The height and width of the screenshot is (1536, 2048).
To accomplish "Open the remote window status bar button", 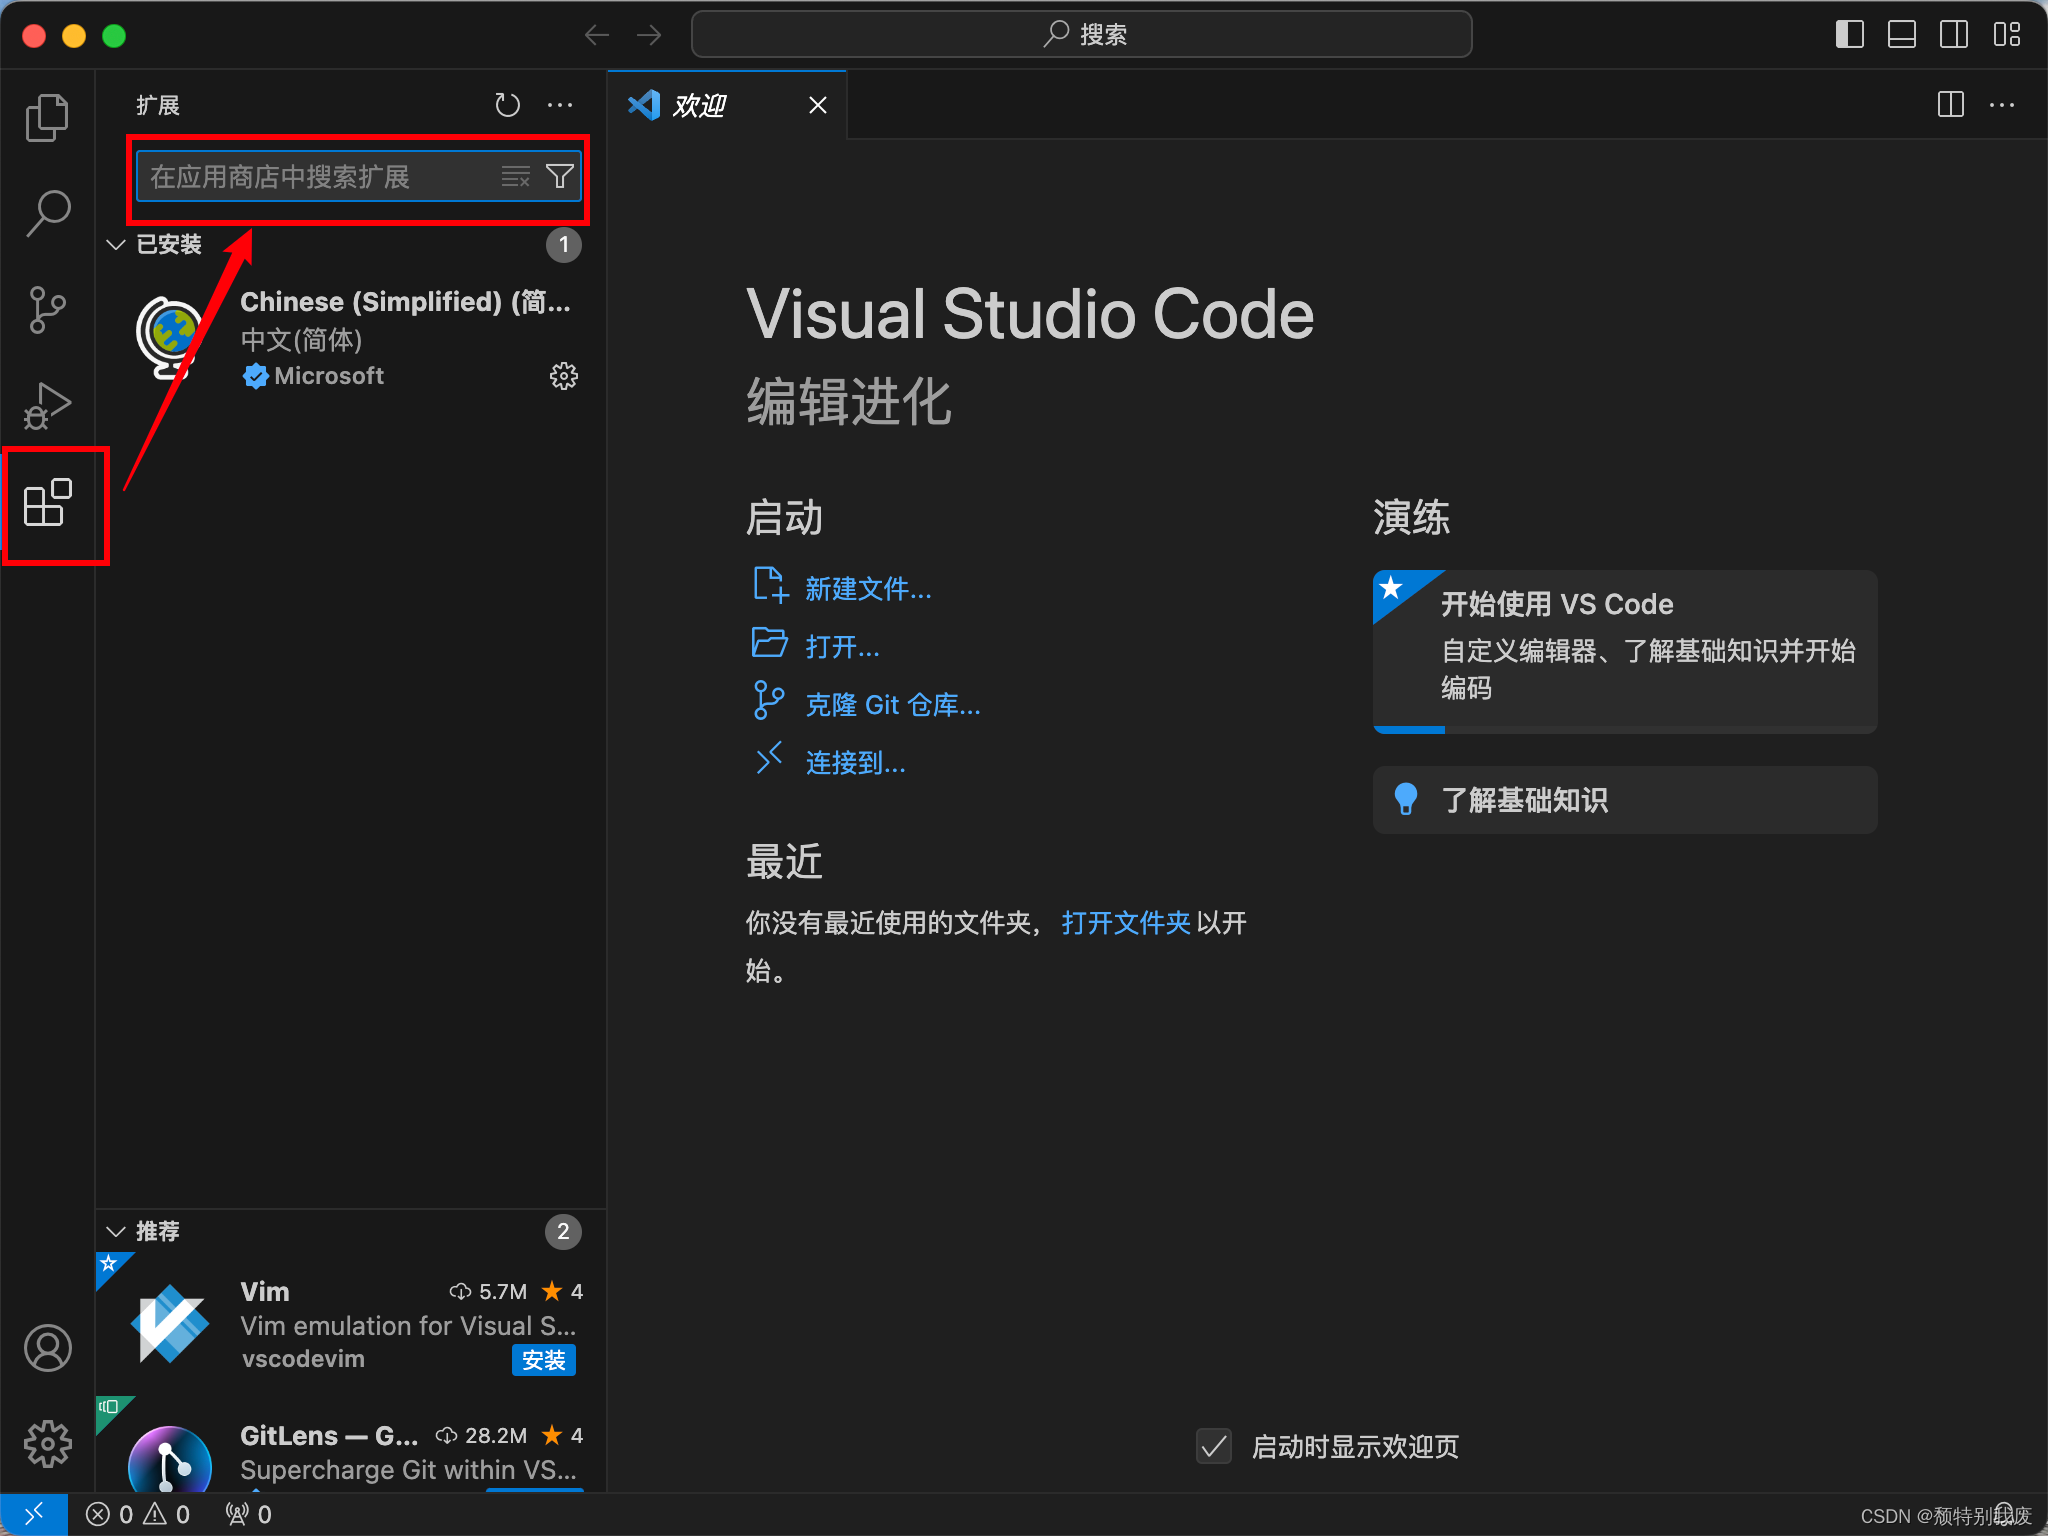I will point(34,1514).
